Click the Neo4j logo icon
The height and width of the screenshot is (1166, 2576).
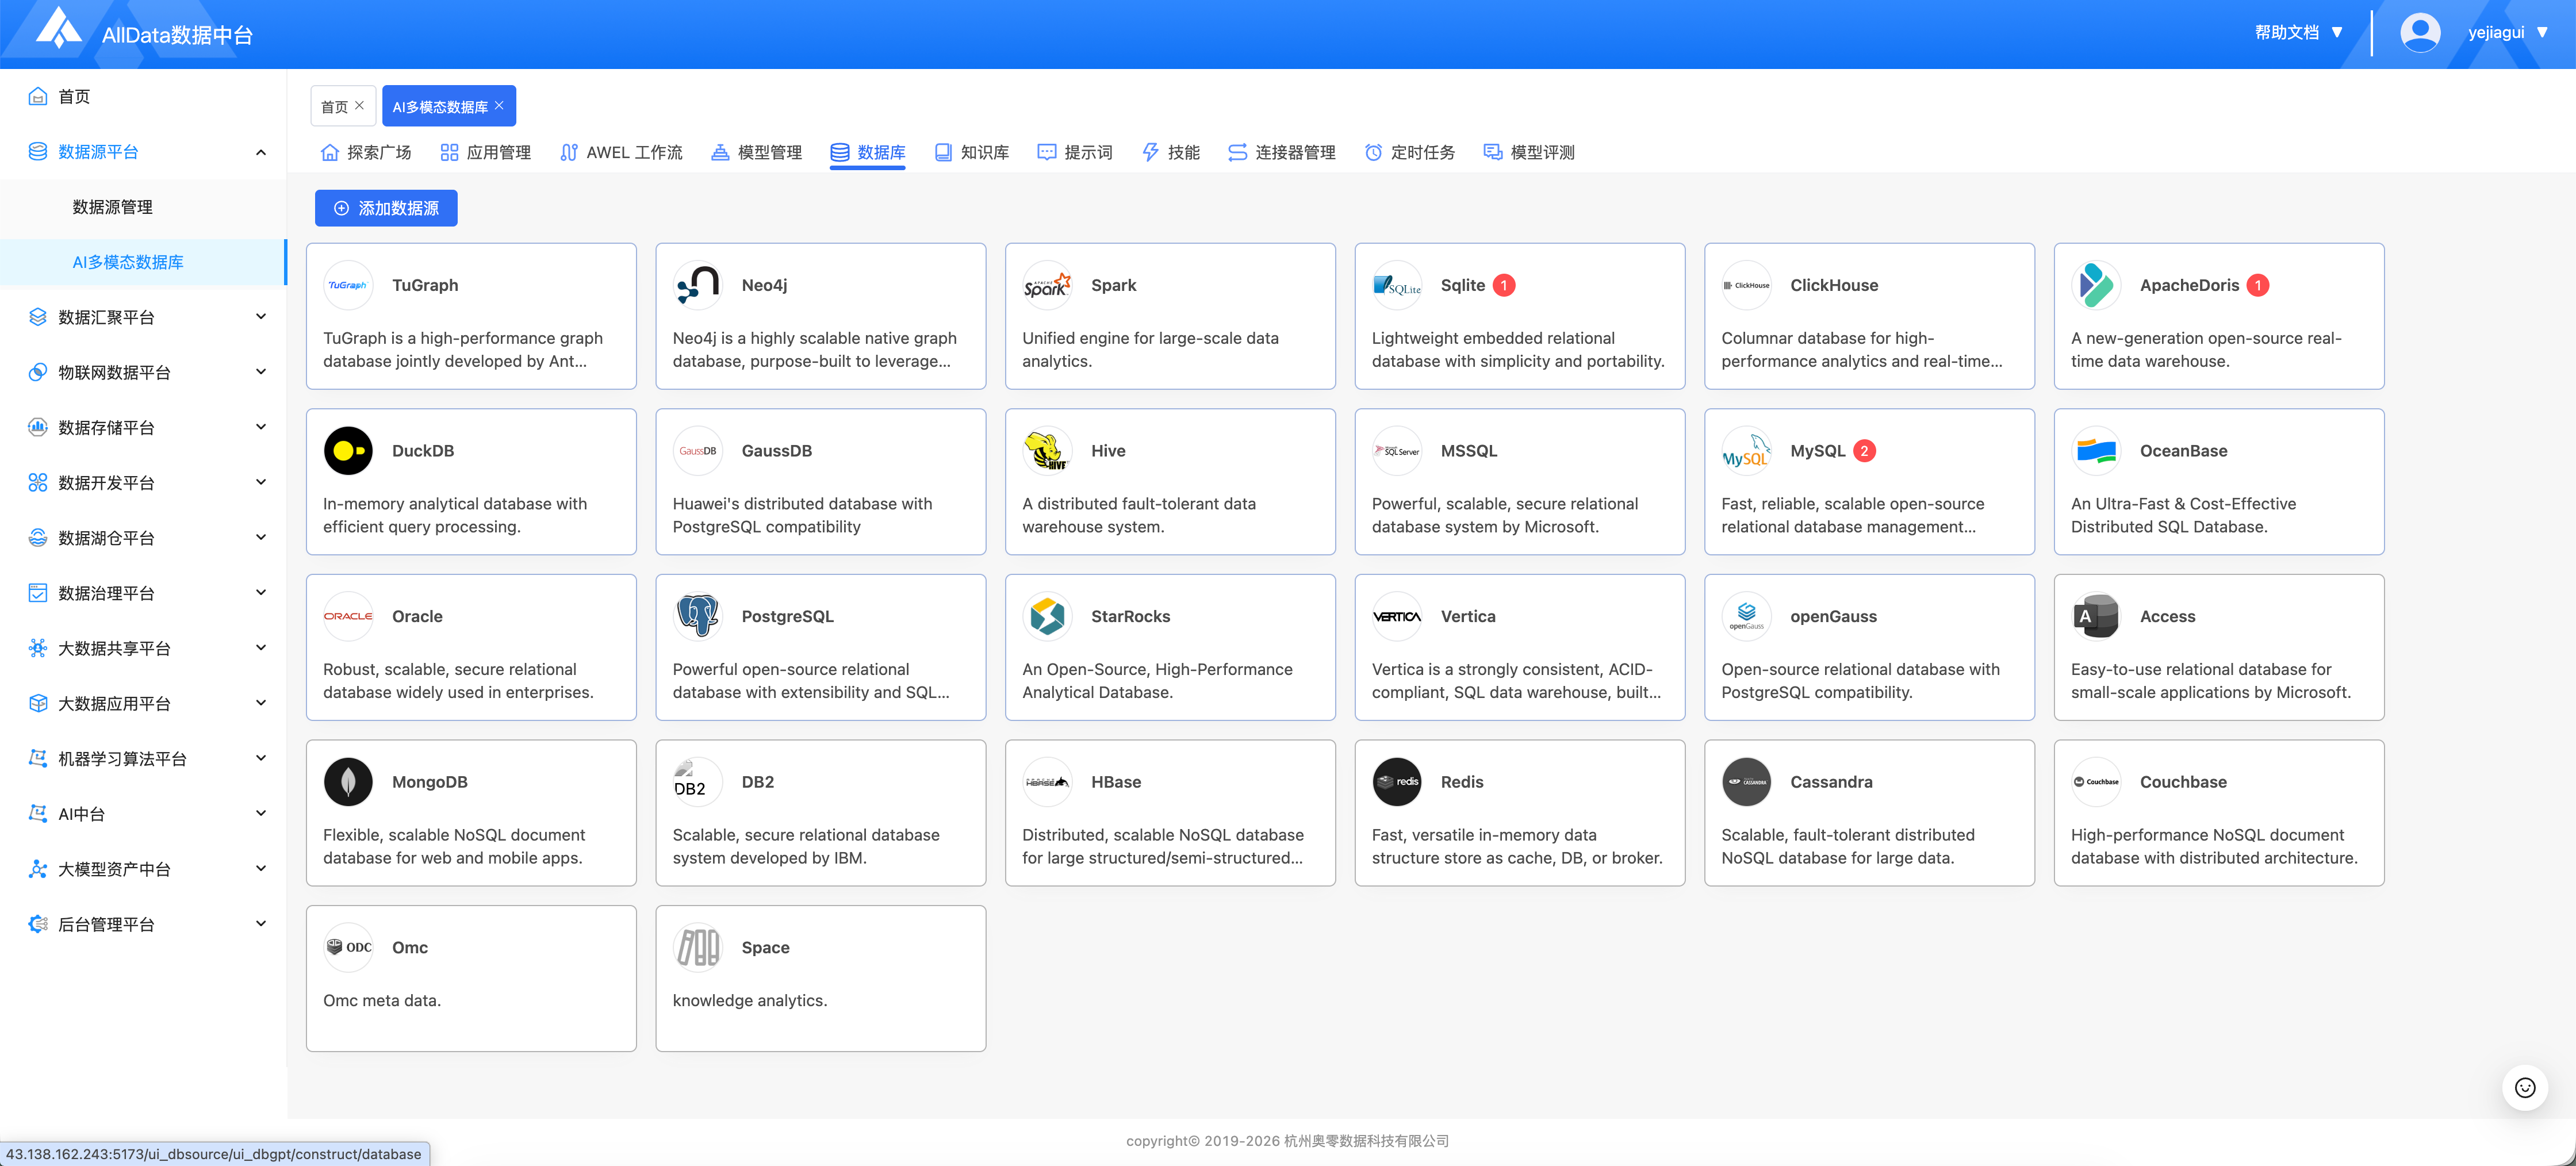(x=697, y=285)
